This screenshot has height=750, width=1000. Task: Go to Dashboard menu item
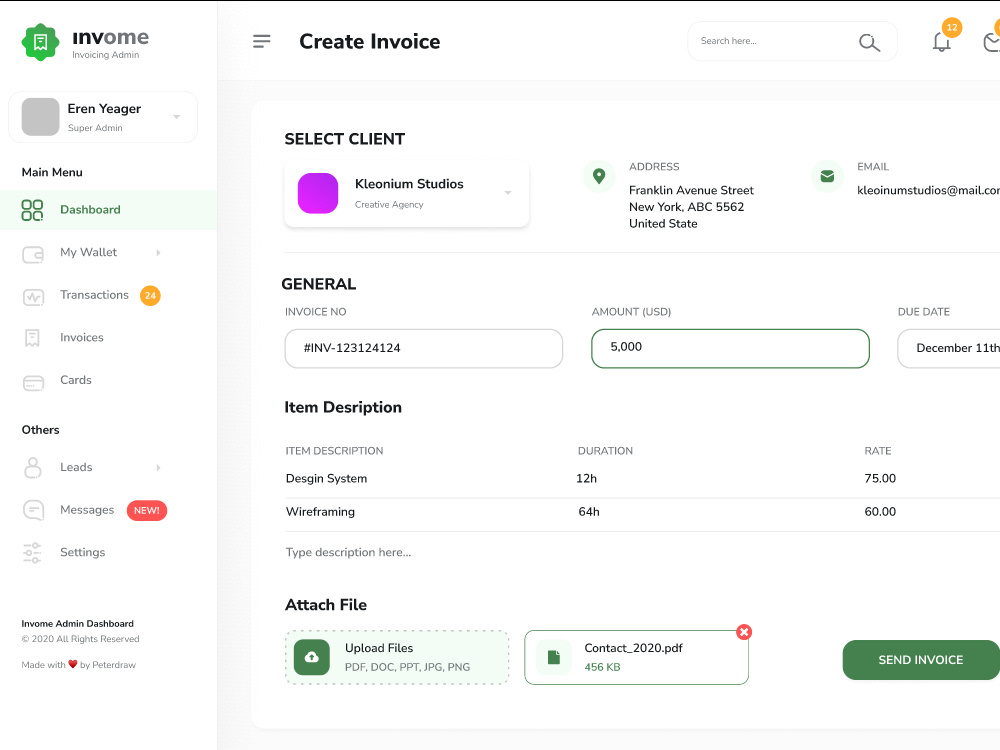[108, 210]
